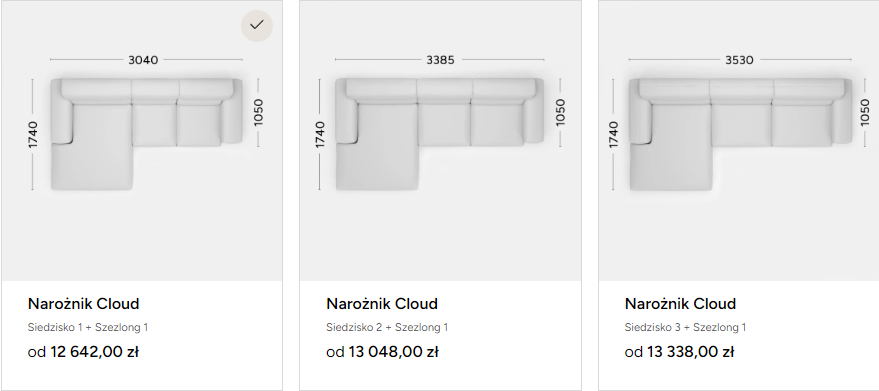Click the price od 13 048,00 zł
Viewport: 879px width, 391px height.
click(x=382, y=352)
